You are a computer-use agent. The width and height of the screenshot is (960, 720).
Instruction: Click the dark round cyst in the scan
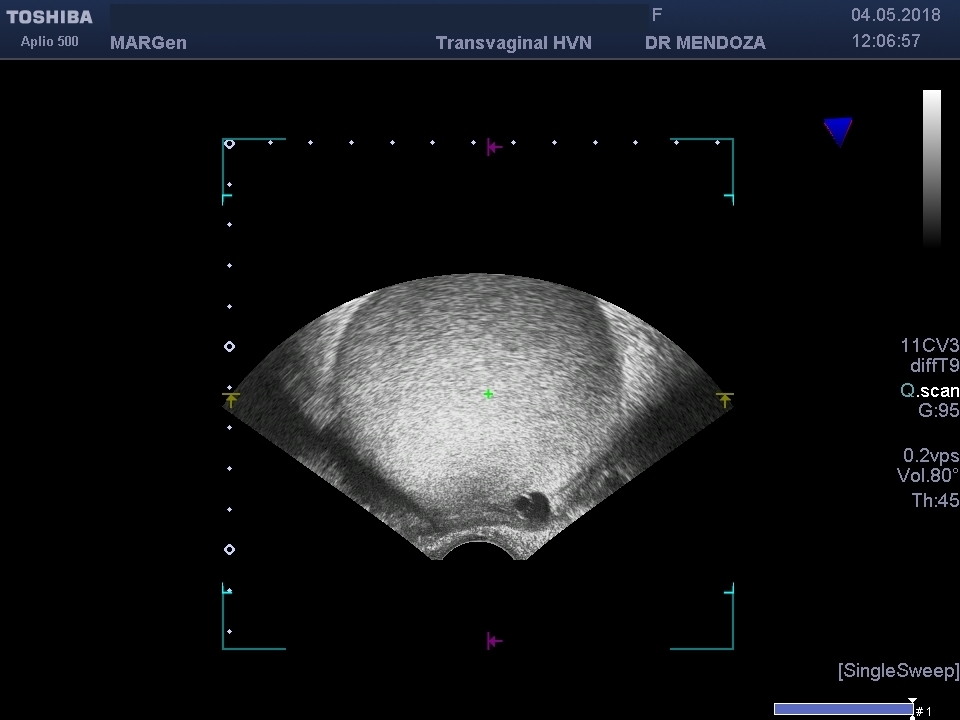[x=530, y=505]
